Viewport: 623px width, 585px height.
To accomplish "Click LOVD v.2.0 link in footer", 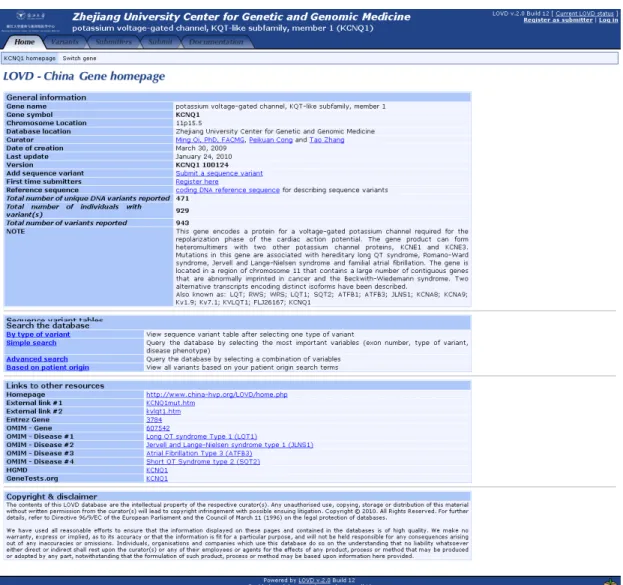I will (314, 580).
